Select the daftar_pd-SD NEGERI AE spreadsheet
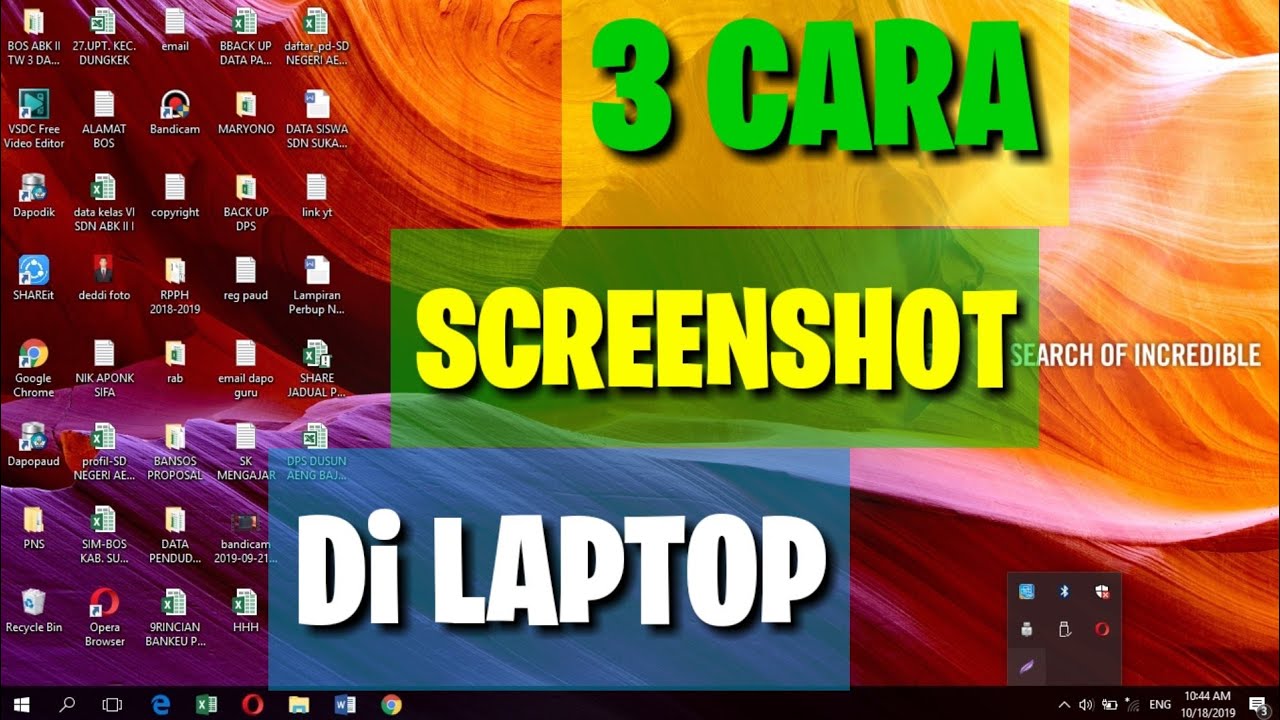 pyautogui.click(x=316, y=36)
